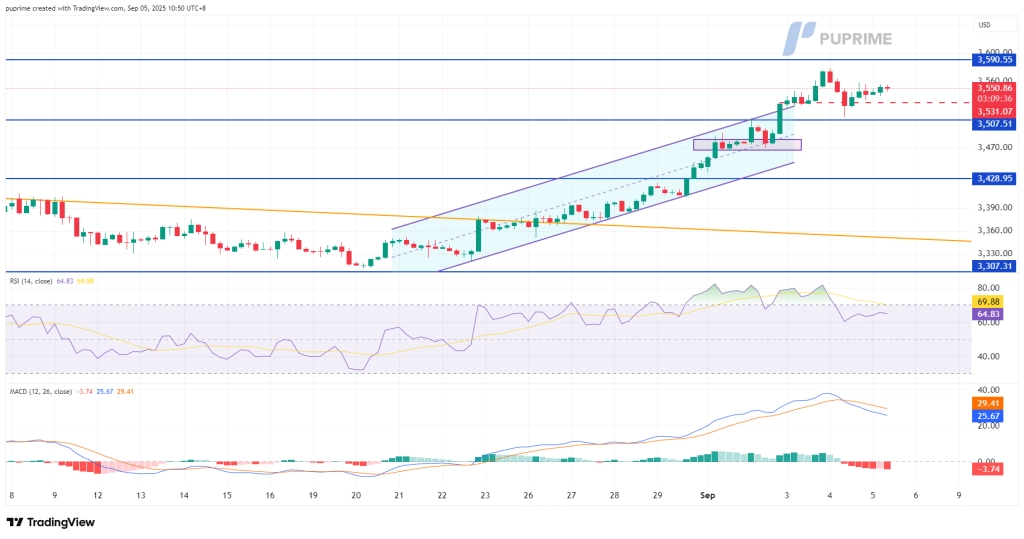Select date 12 on the time axis
The width and height of the screenshot is (1024, 539).
97,496
